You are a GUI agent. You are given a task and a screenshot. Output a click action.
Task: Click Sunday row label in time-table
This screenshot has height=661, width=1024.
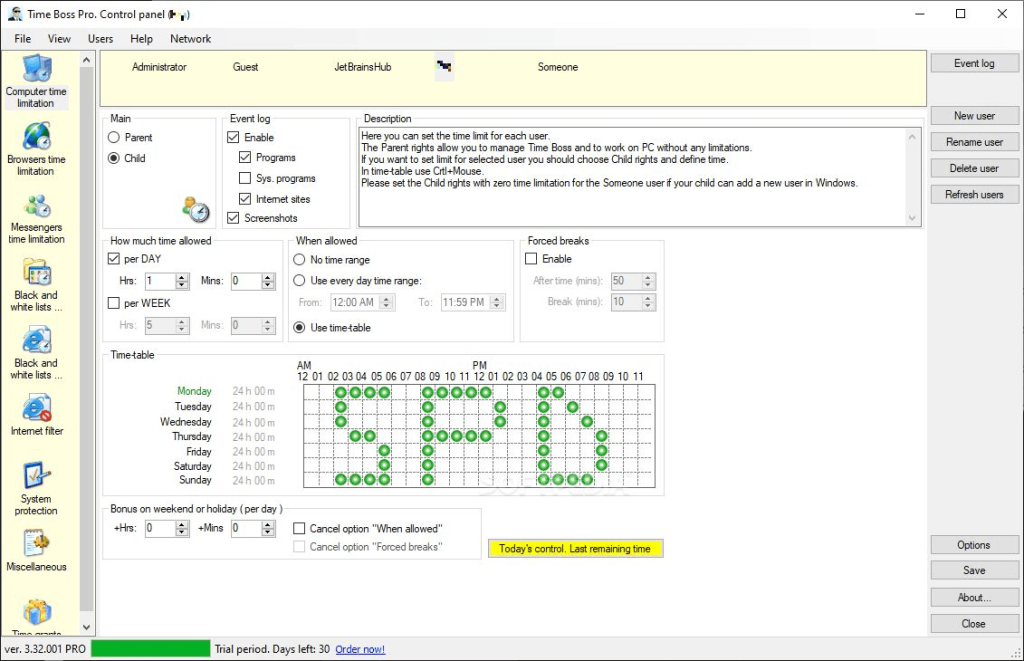click(x=195, y=479)
